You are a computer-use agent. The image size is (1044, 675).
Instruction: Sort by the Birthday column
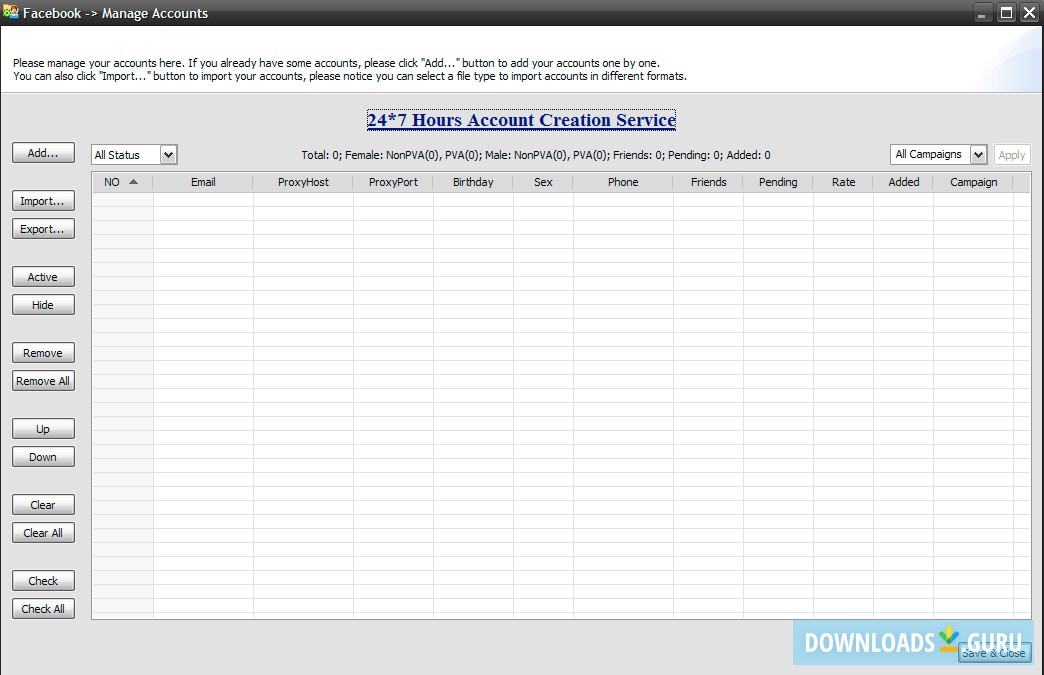pyautogui.click(x=473, y=182)
